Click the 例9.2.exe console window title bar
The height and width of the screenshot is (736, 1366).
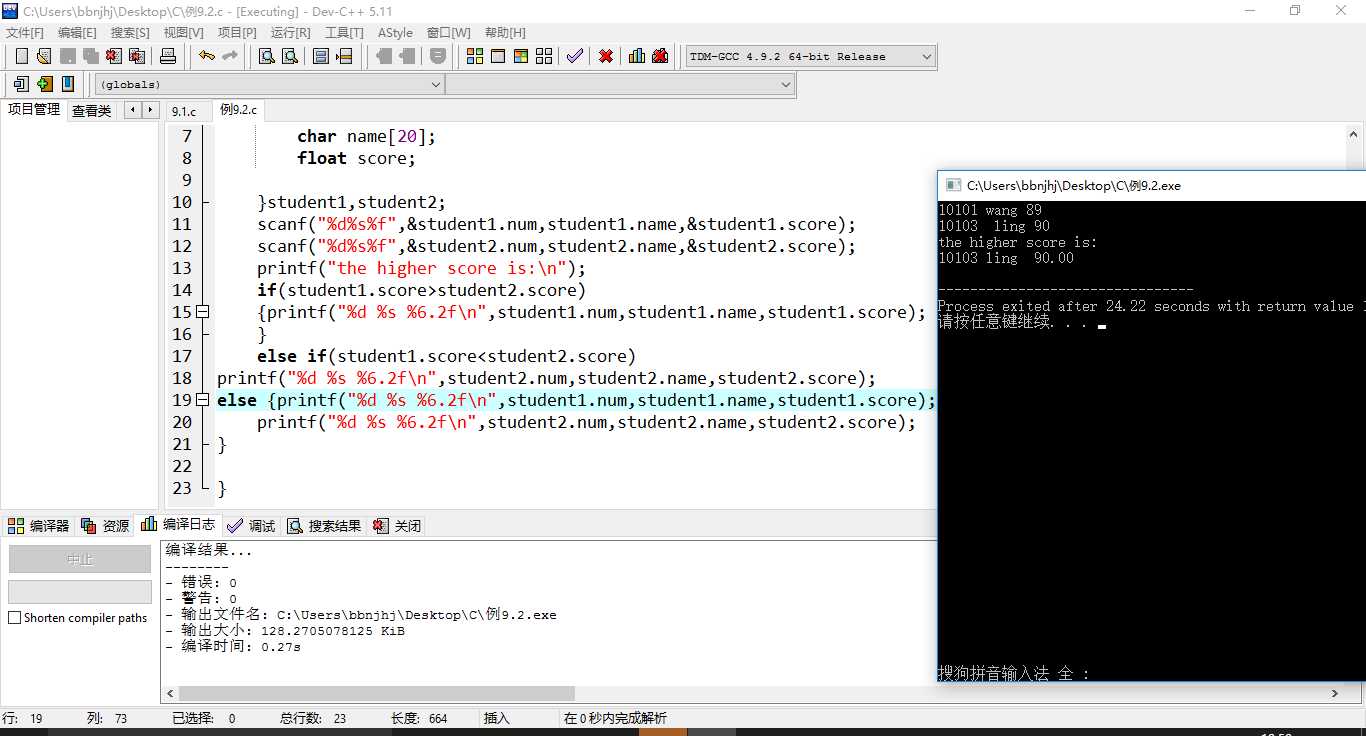tap(1151, 185)
